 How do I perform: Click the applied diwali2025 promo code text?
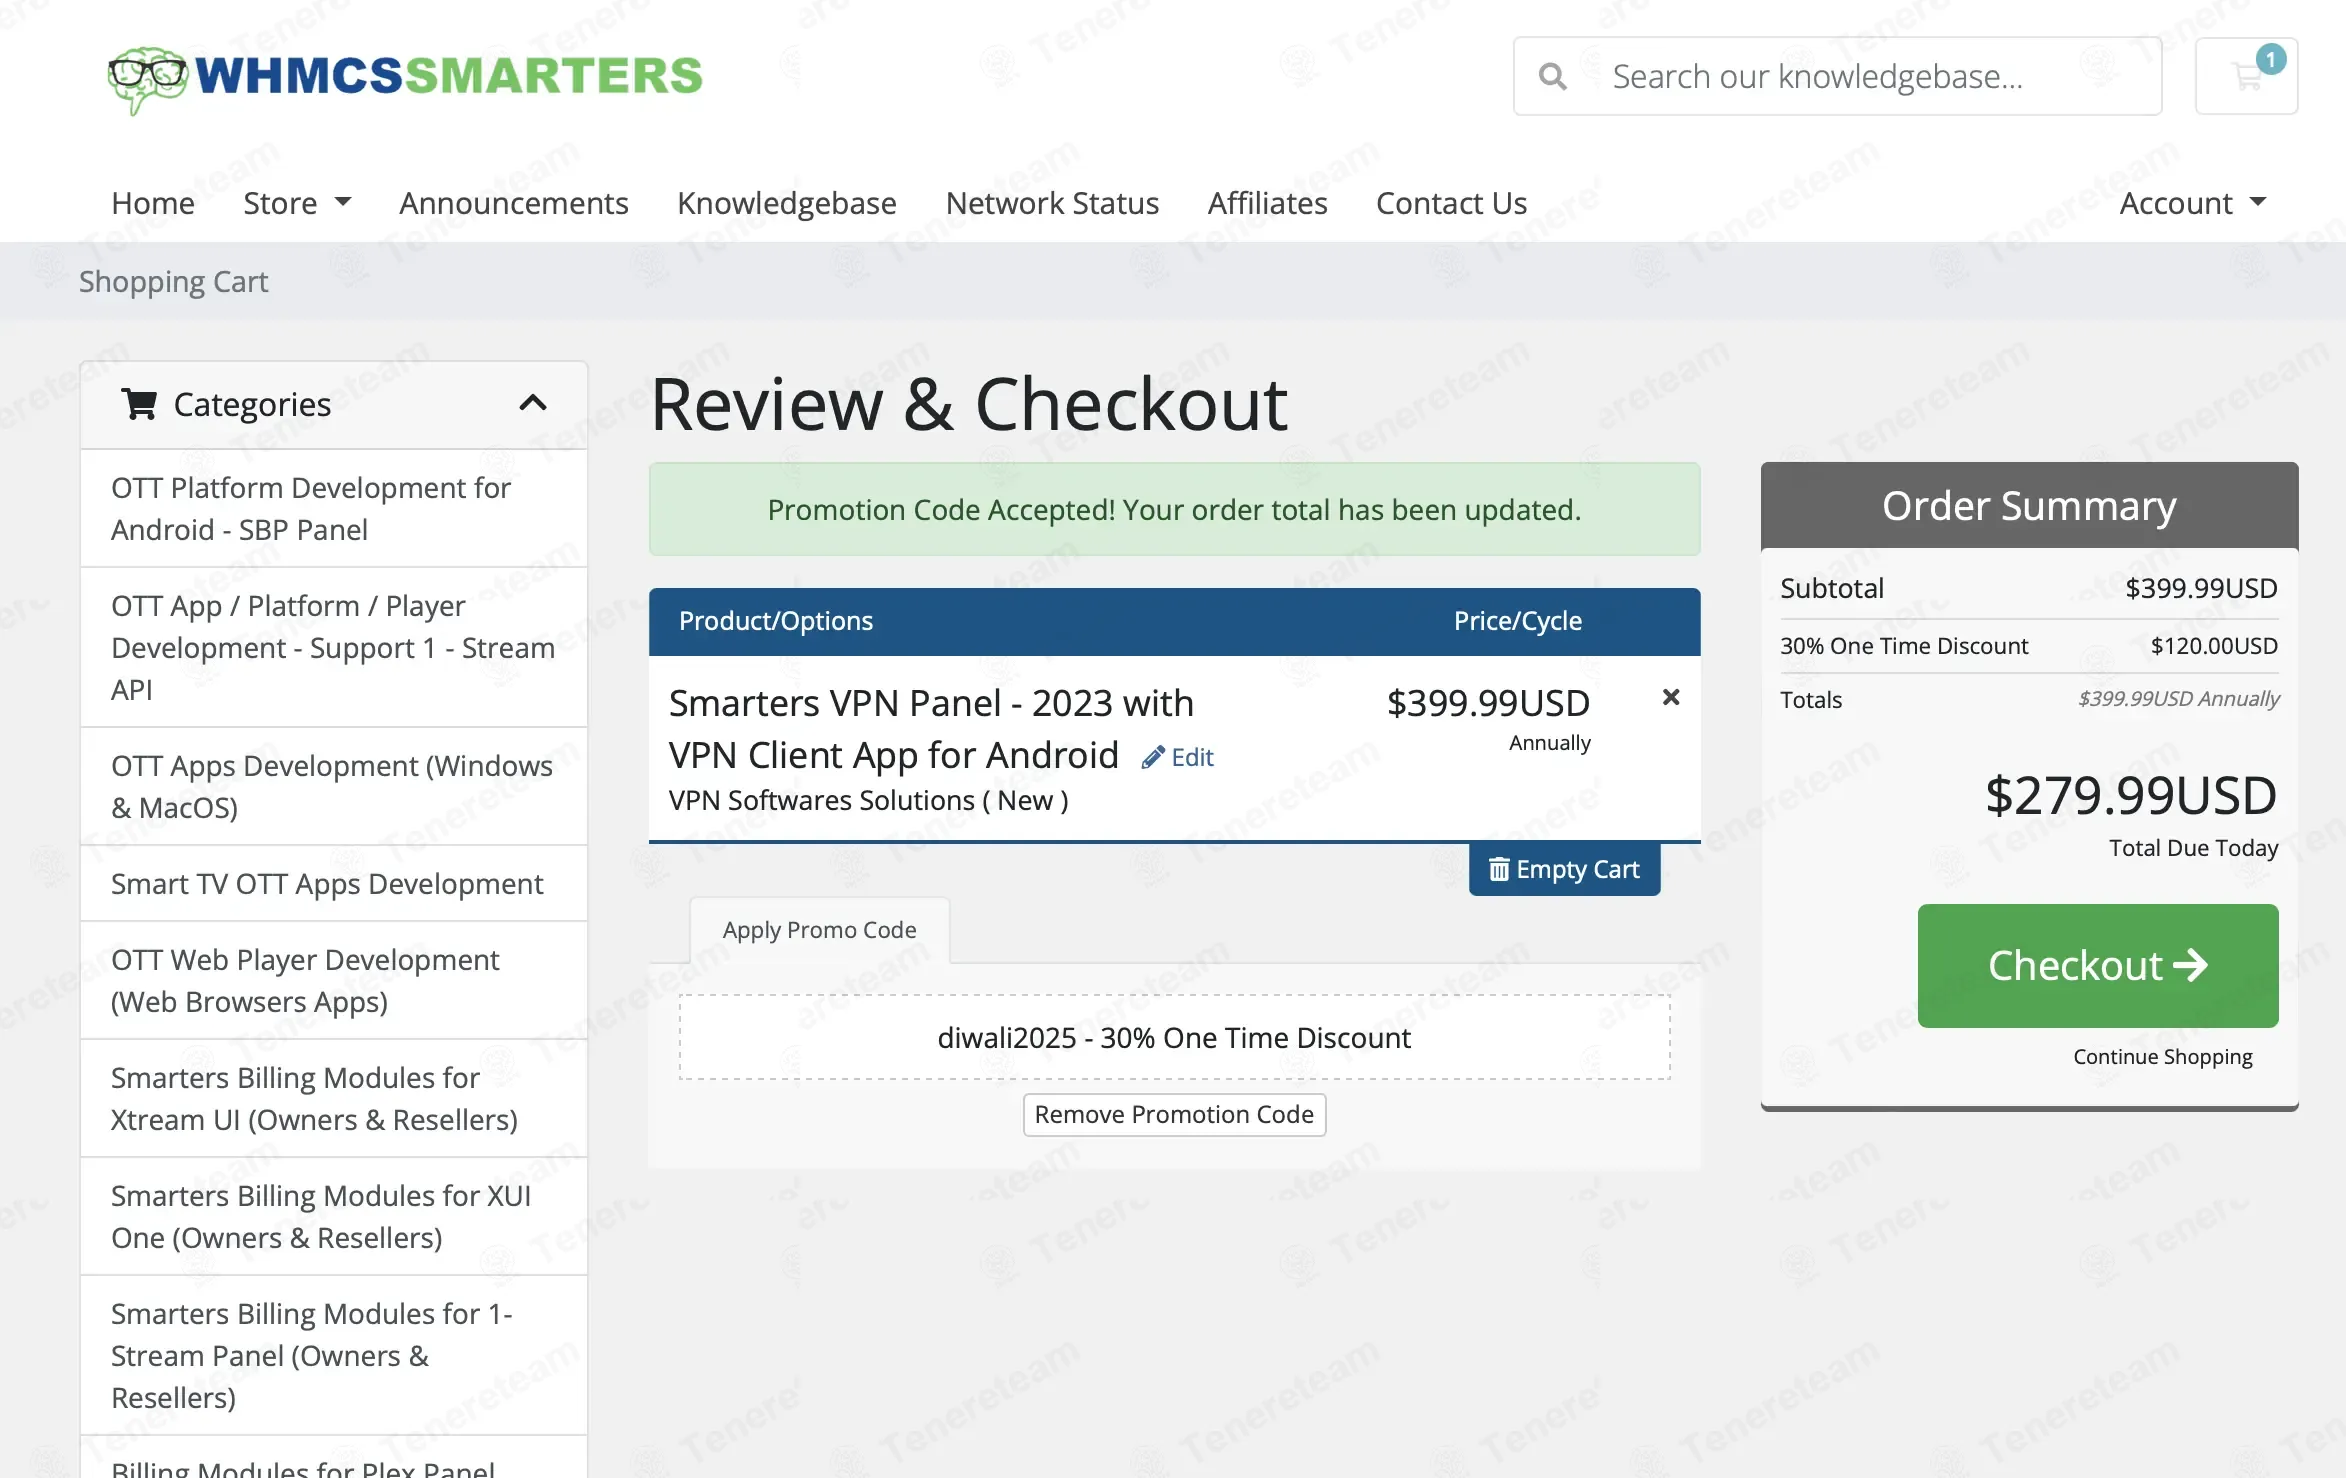coord(1174,1038)
